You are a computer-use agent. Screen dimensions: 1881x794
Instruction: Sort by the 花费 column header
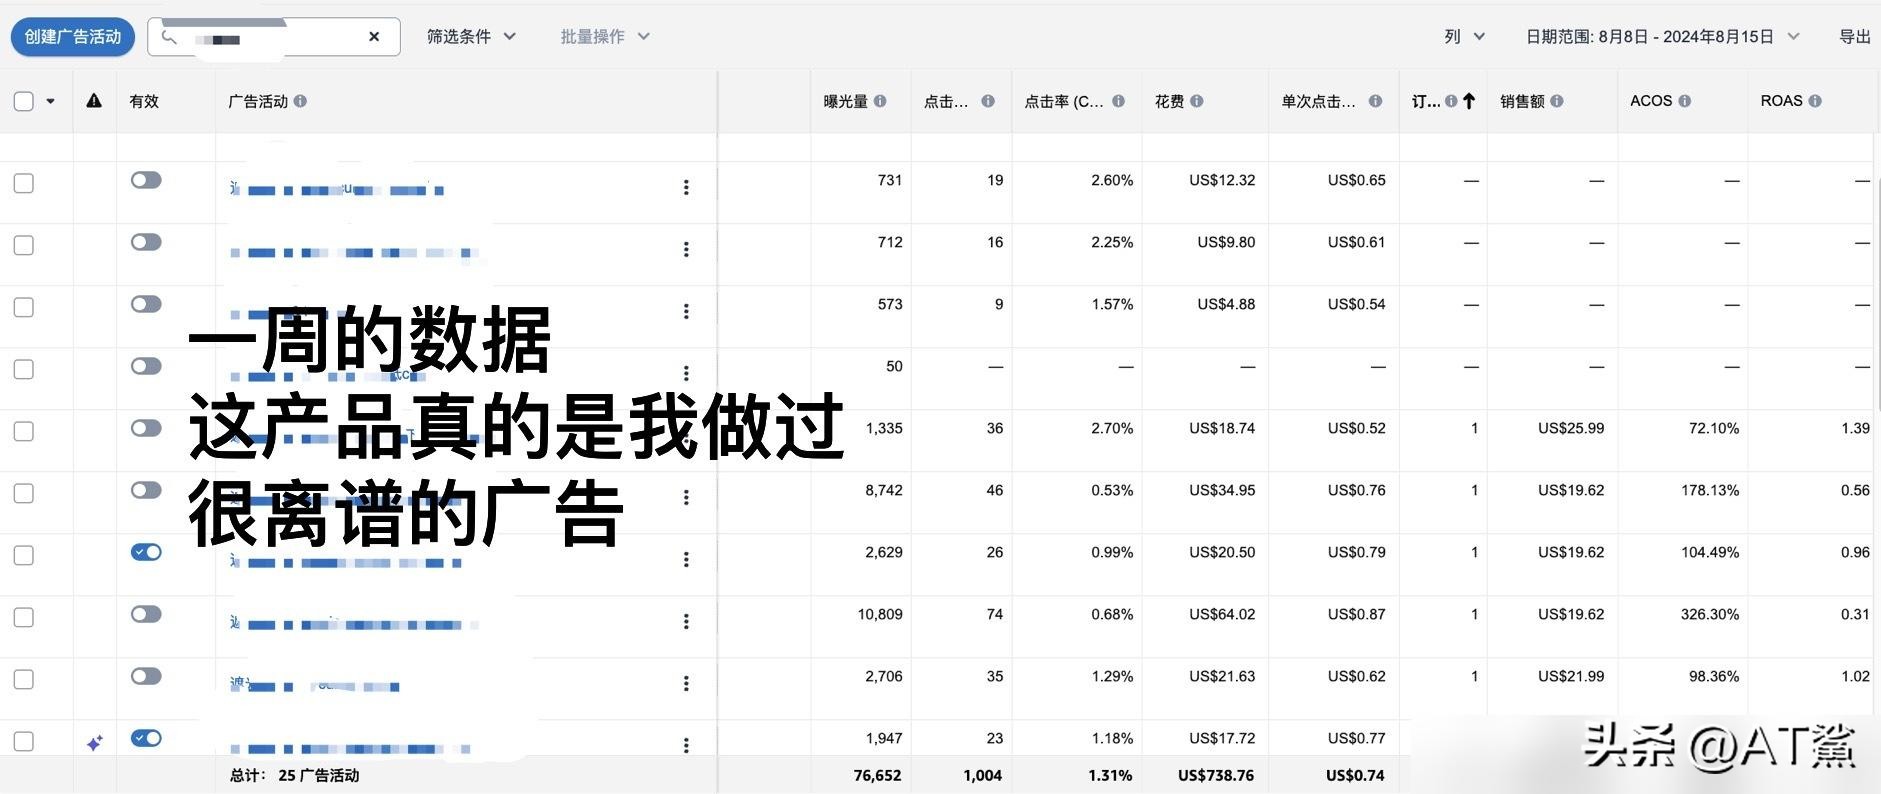point(1170,101)
